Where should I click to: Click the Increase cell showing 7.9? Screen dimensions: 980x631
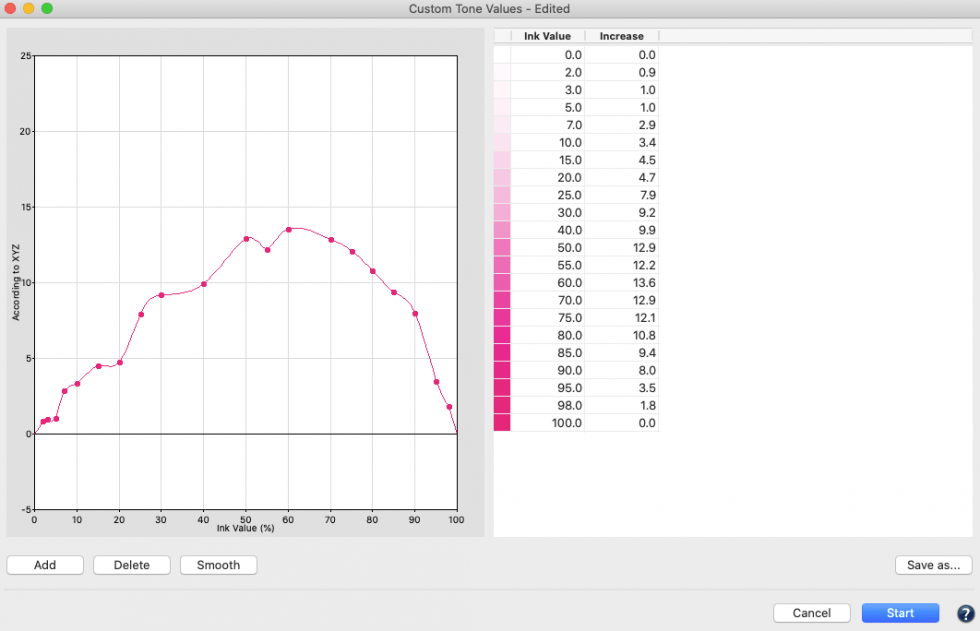(x=621, y=195)
